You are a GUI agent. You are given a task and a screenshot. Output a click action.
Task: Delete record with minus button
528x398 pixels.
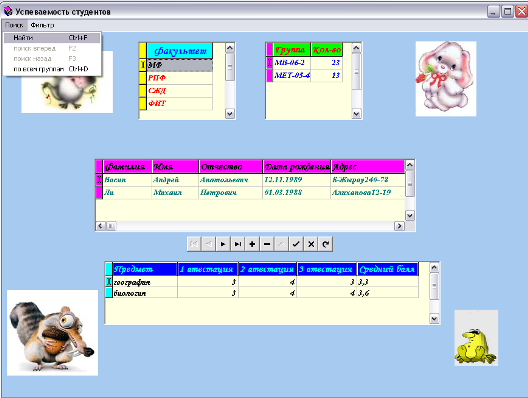click(x=267, y=244)
